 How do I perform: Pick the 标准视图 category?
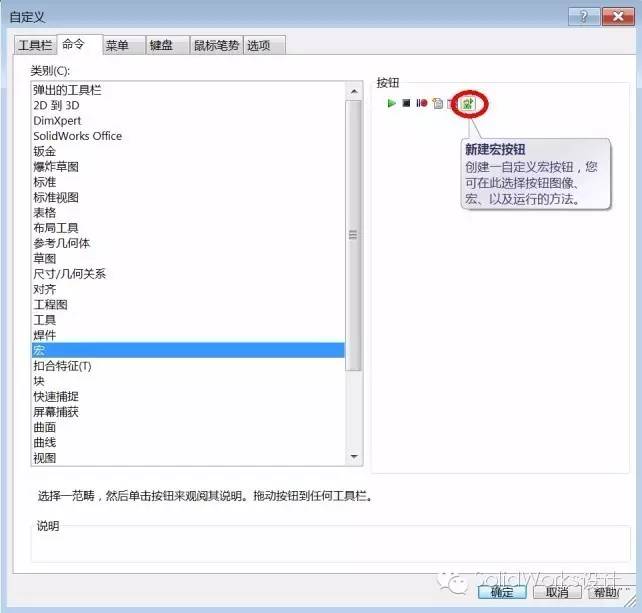point(188,197)
